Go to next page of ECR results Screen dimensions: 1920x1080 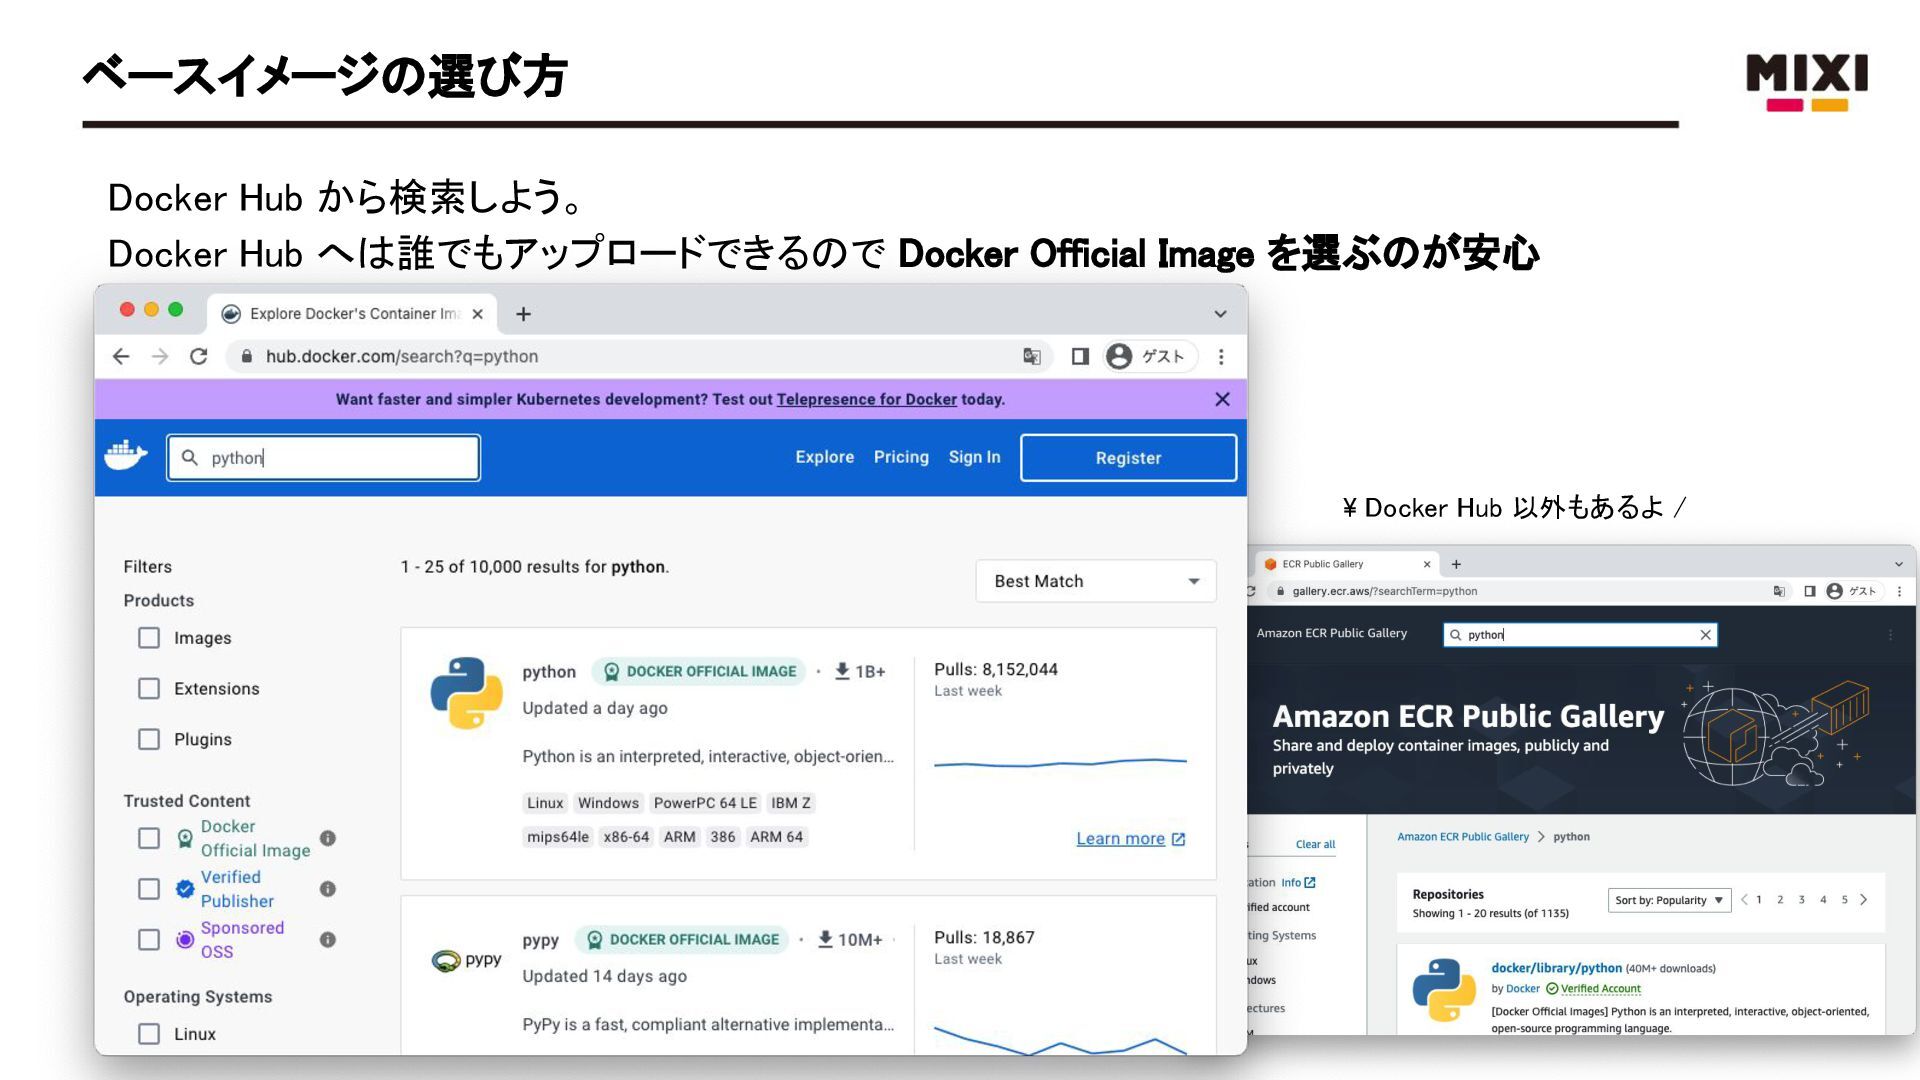1863,900
